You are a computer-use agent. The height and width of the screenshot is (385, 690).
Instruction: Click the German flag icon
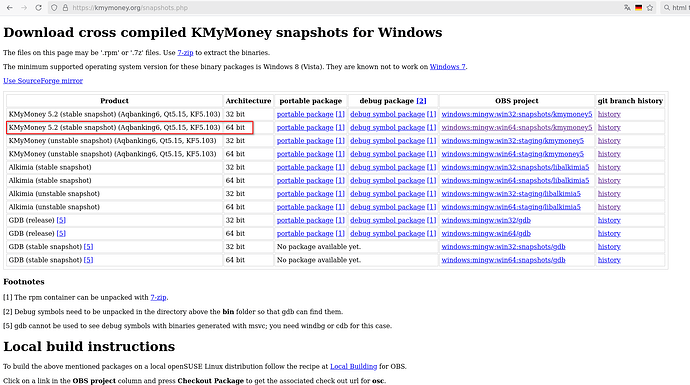[639, 7]
